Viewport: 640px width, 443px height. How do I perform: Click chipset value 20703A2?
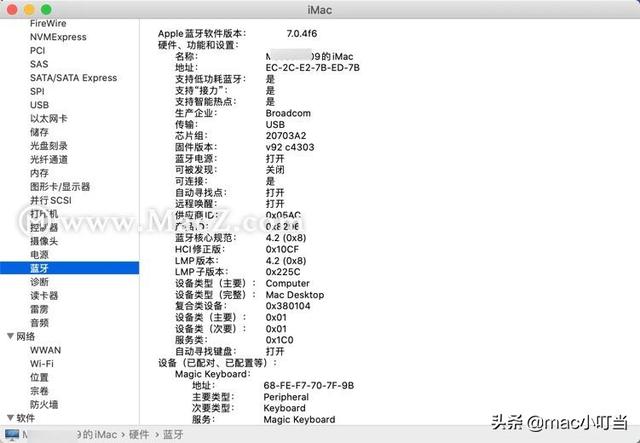click(286, 136)
